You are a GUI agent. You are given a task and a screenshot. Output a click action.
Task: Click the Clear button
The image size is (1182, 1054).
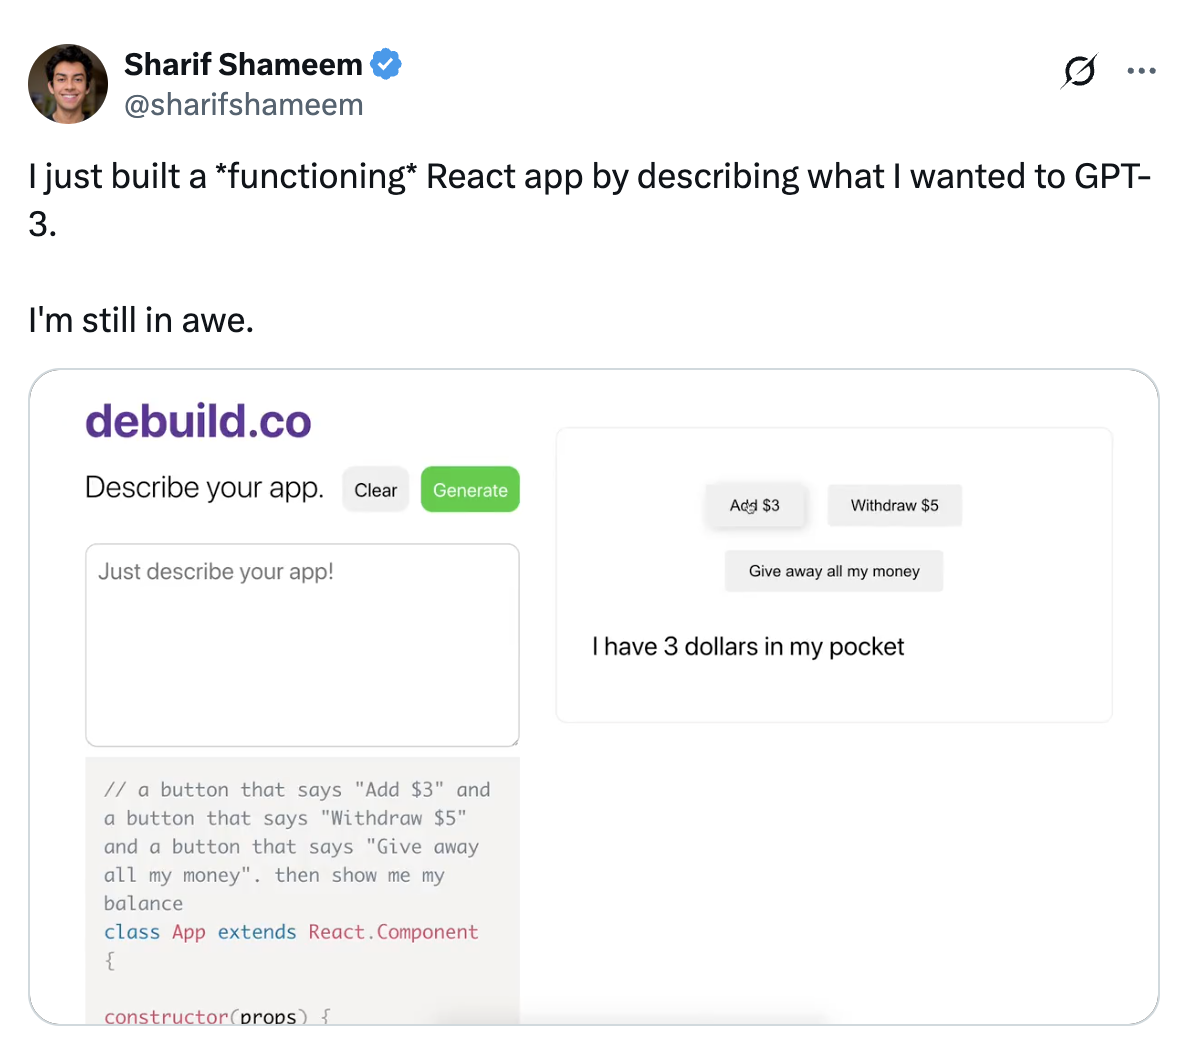click(x=375, y=490)
